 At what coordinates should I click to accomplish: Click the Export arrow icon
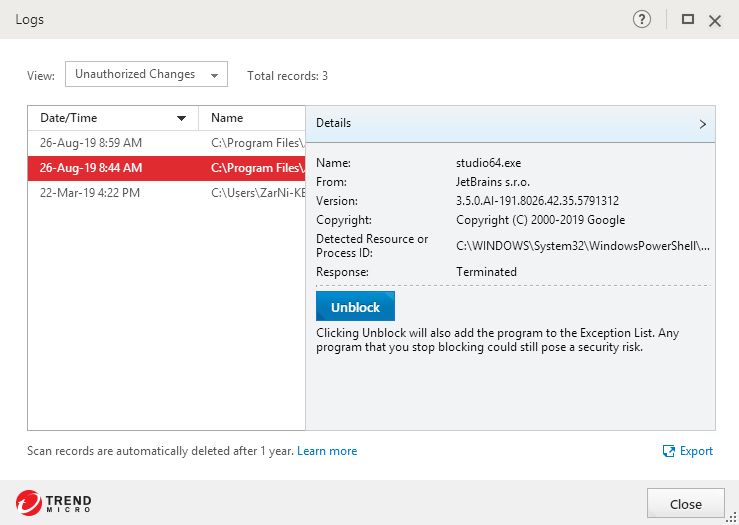(x=668, y=451)
